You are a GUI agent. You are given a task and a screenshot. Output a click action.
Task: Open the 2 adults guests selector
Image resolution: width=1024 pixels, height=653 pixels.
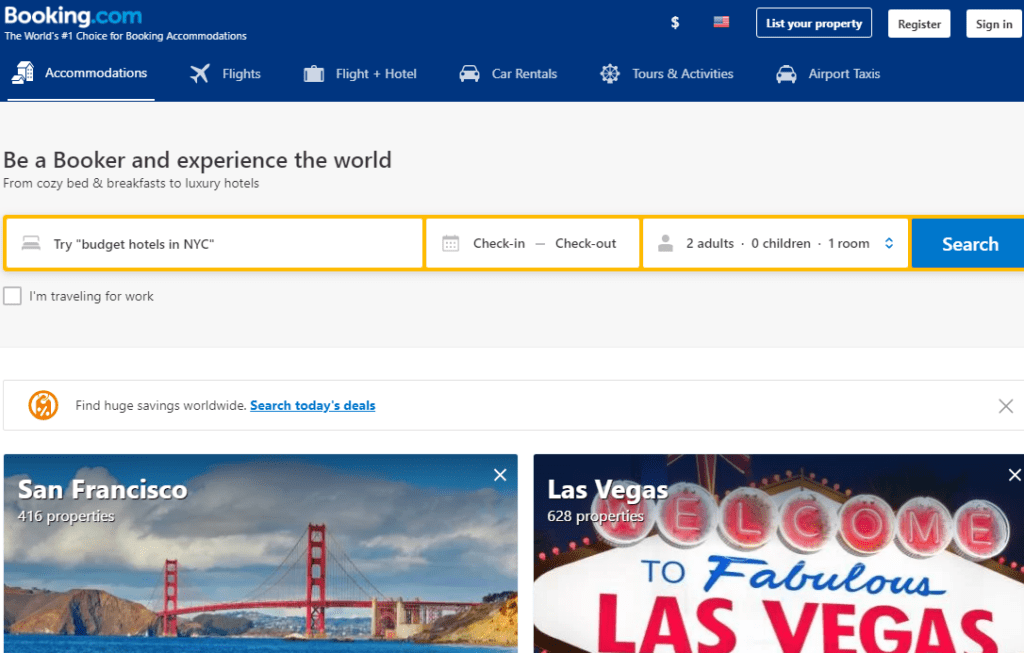pos(775,244)
